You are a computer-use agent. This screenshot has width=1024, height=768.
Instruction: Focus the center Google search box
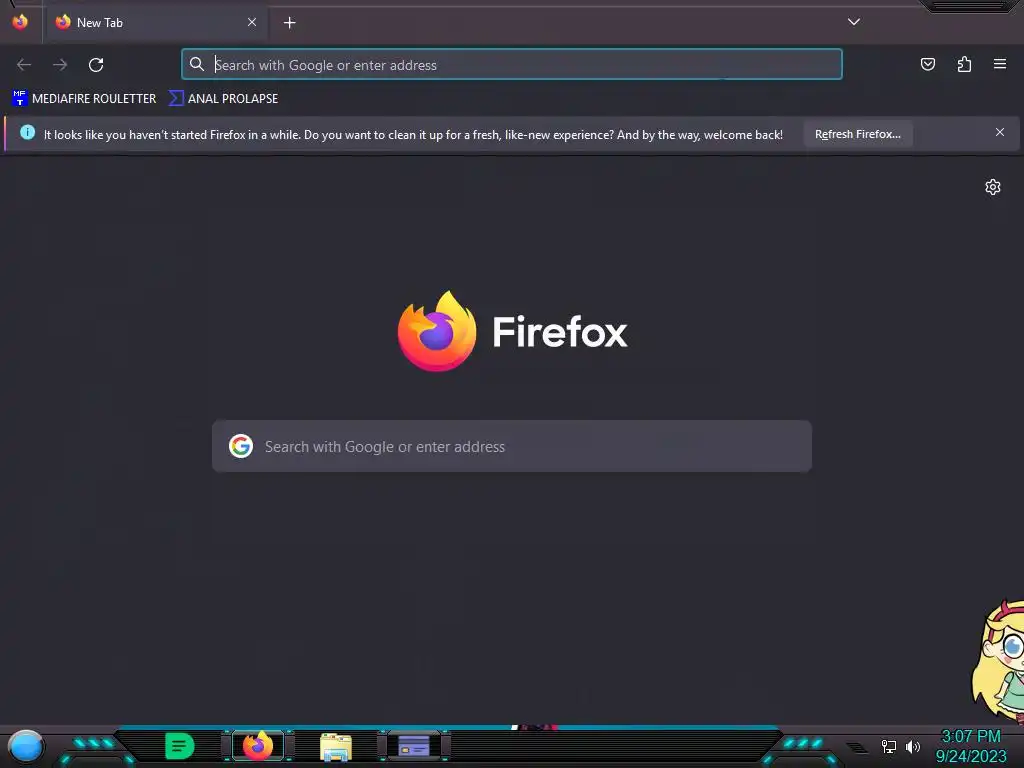(512, 446)
